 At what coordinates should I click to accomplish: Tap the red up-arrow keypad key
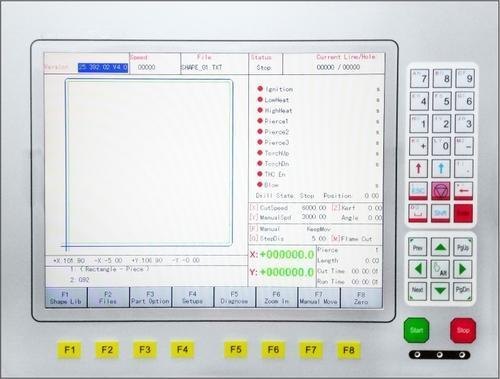pos(419,168)
